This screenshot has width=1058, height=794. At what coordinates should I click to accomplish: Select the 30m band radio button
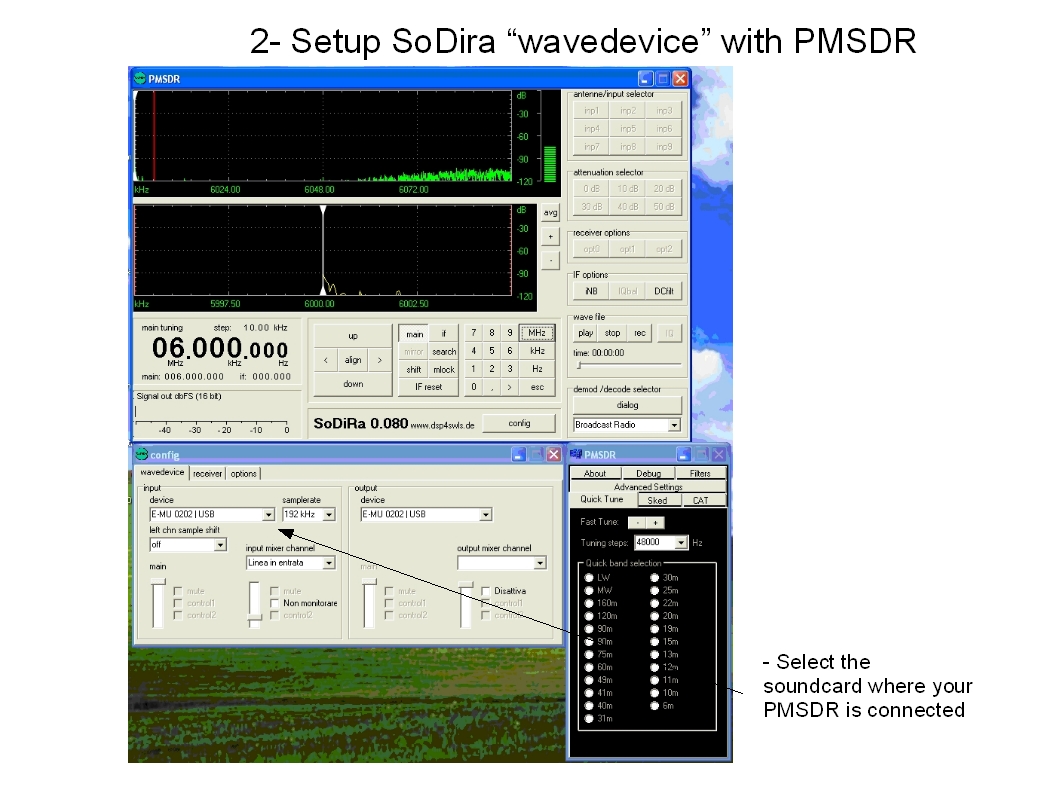(654, 577)
